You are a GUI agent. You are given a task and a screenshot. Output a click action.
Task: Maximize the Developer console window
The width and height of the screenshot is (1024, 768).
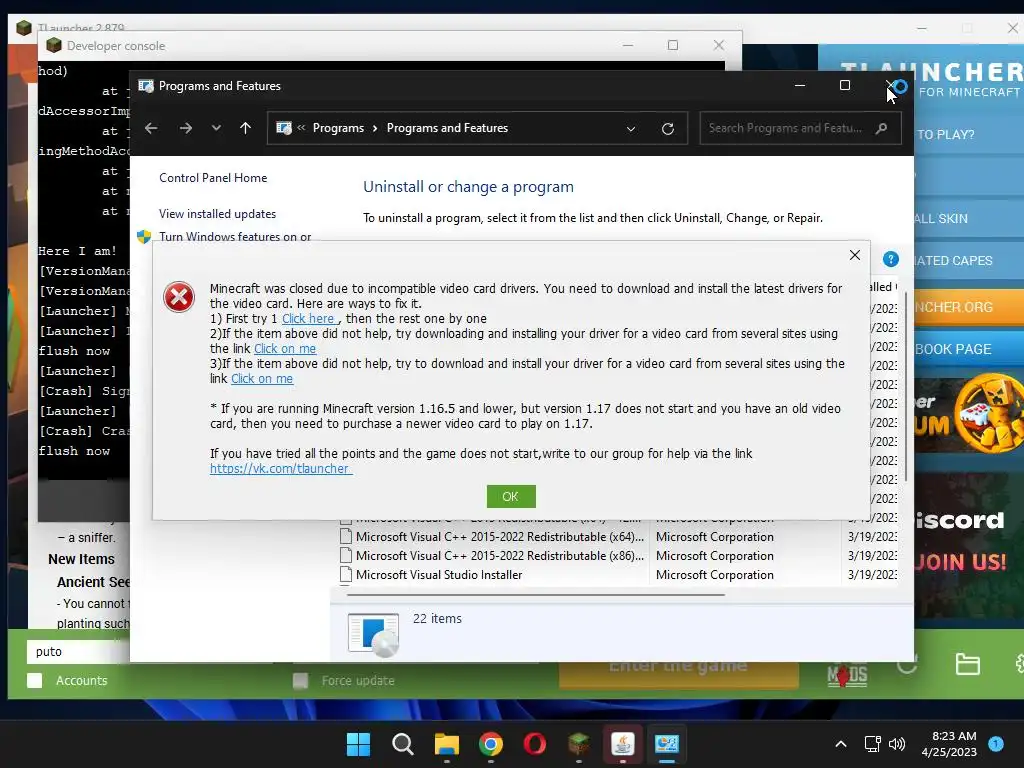click(x=673, y=45)
